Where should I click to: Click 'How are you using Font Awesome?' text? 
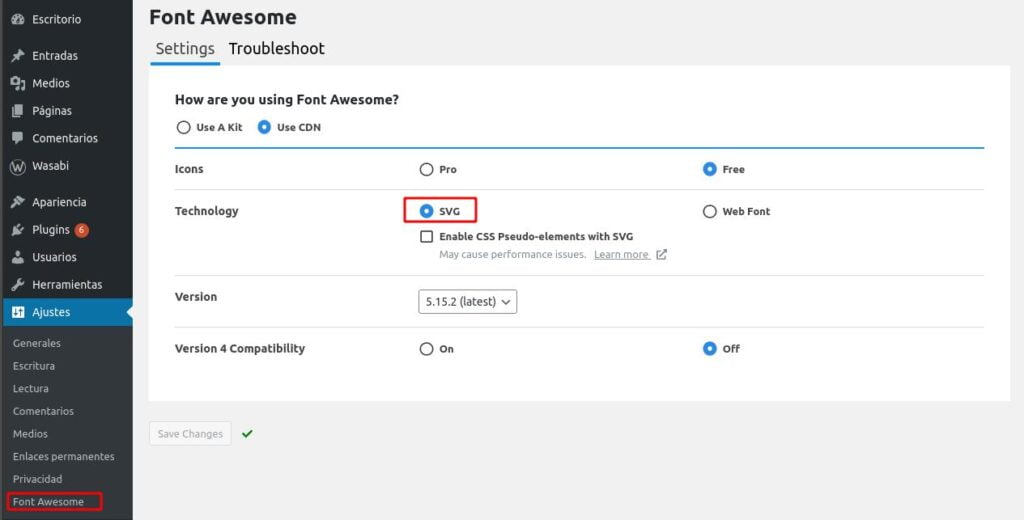coord(287,100)
